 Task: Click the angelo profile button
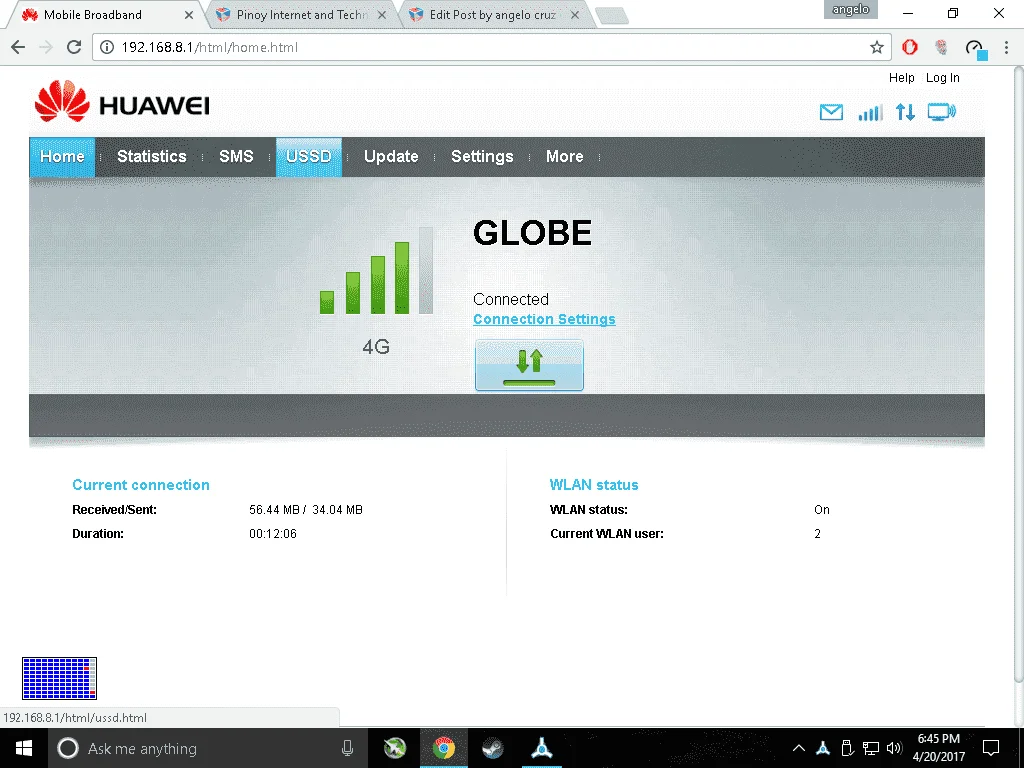point(850,9)
